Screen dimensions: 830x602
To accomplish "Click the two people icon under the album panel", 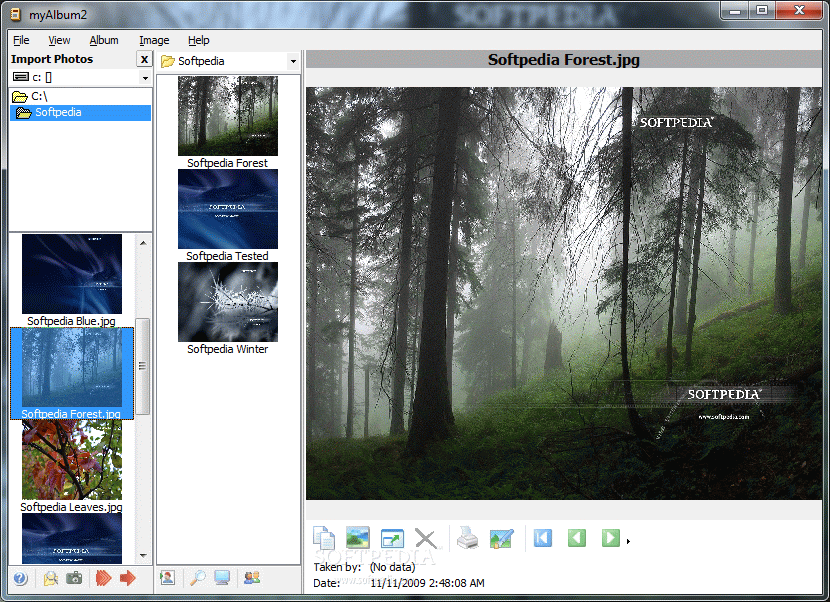I will pos(252,578).
